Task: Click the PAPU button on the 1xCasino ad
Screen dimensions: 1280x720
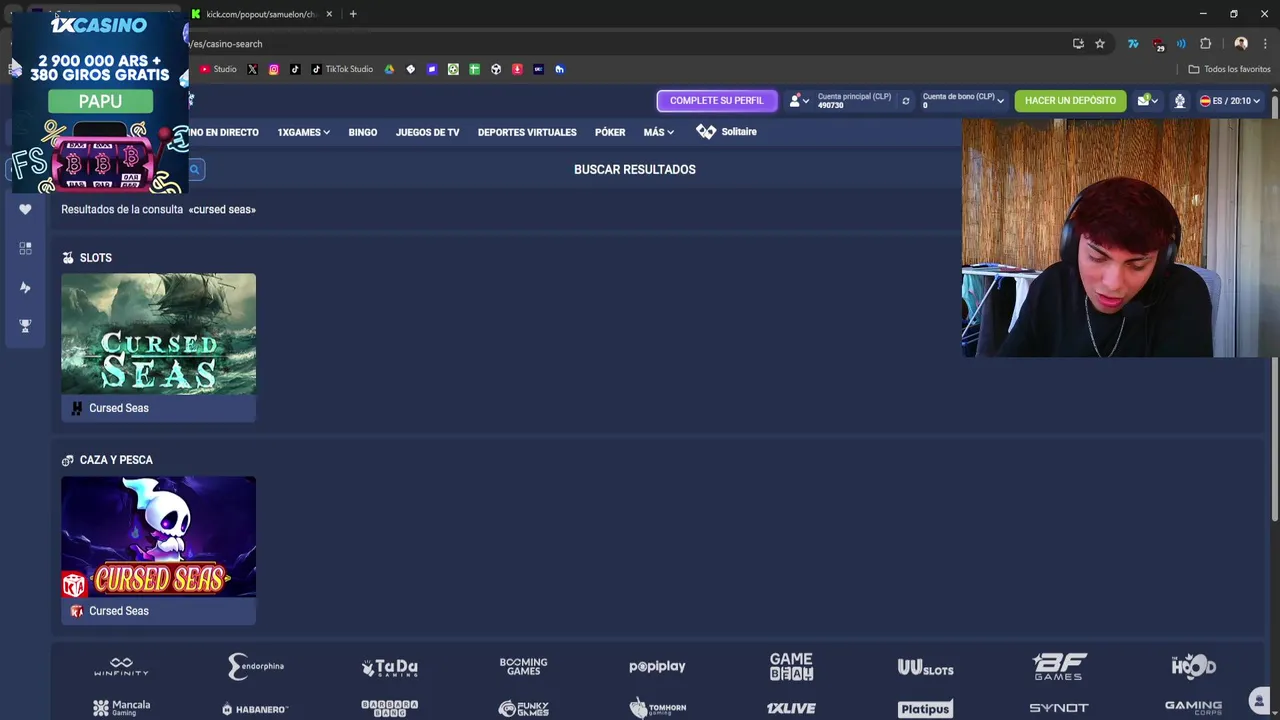Action: 100,101
